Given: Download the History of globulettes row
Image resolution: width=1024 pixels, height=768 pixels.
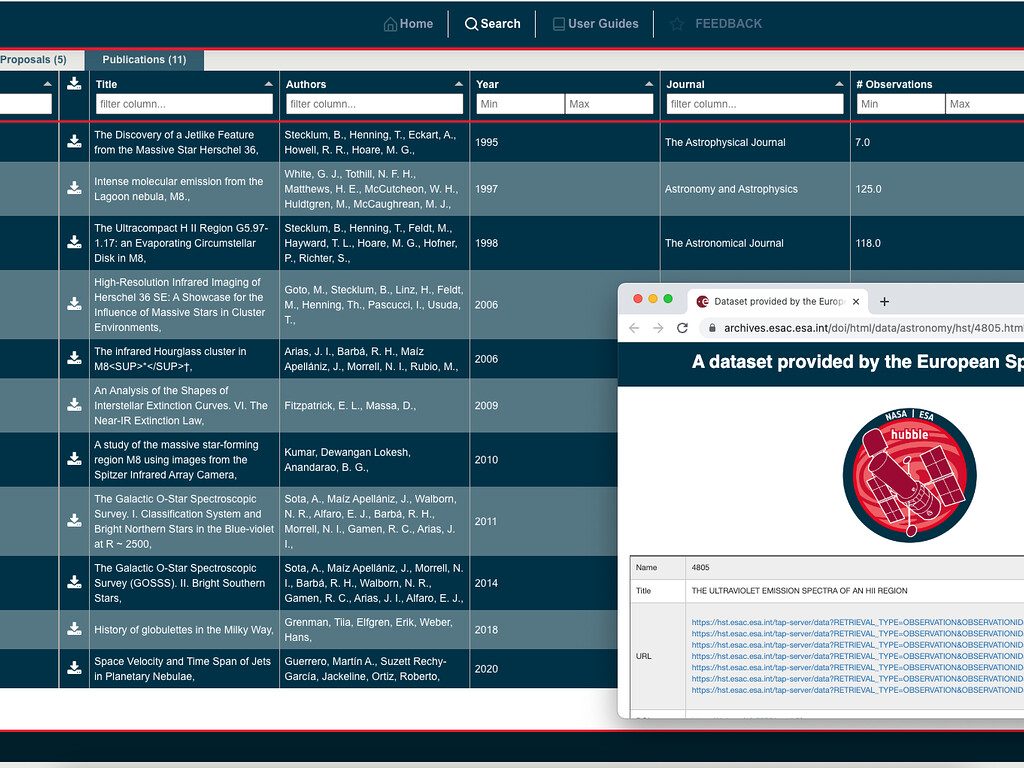Looking at the screenshot, I should [74, 630].
